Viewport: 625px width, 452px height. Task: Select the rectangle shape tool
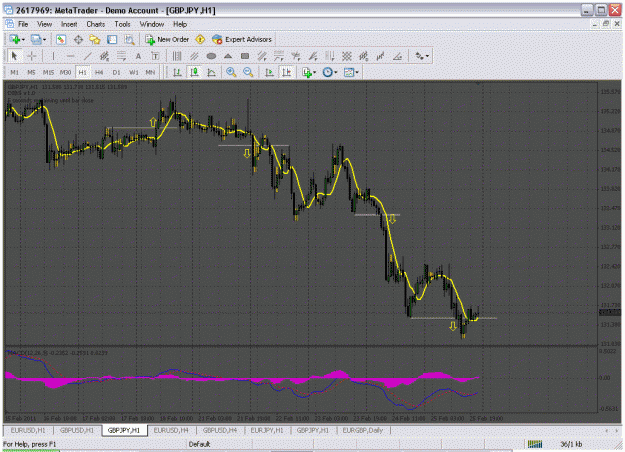tap(245, 56)
